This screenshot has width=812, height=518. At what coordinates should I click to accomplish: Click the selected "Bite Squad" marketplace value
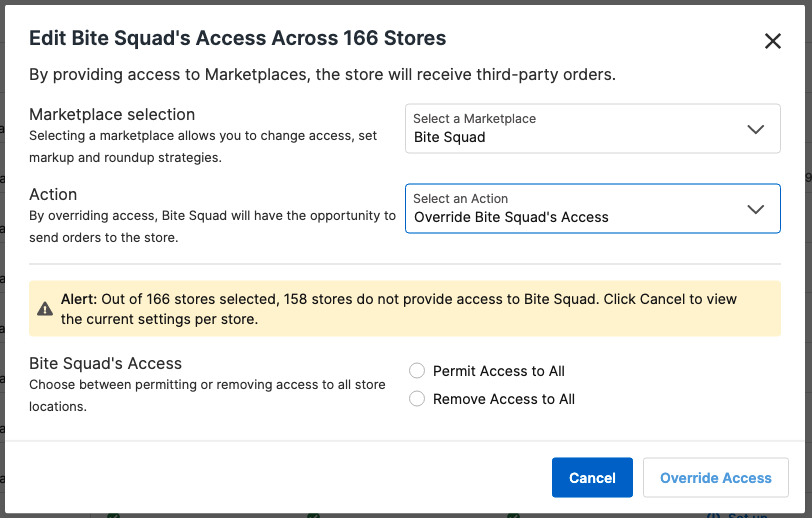pos(449,138)
